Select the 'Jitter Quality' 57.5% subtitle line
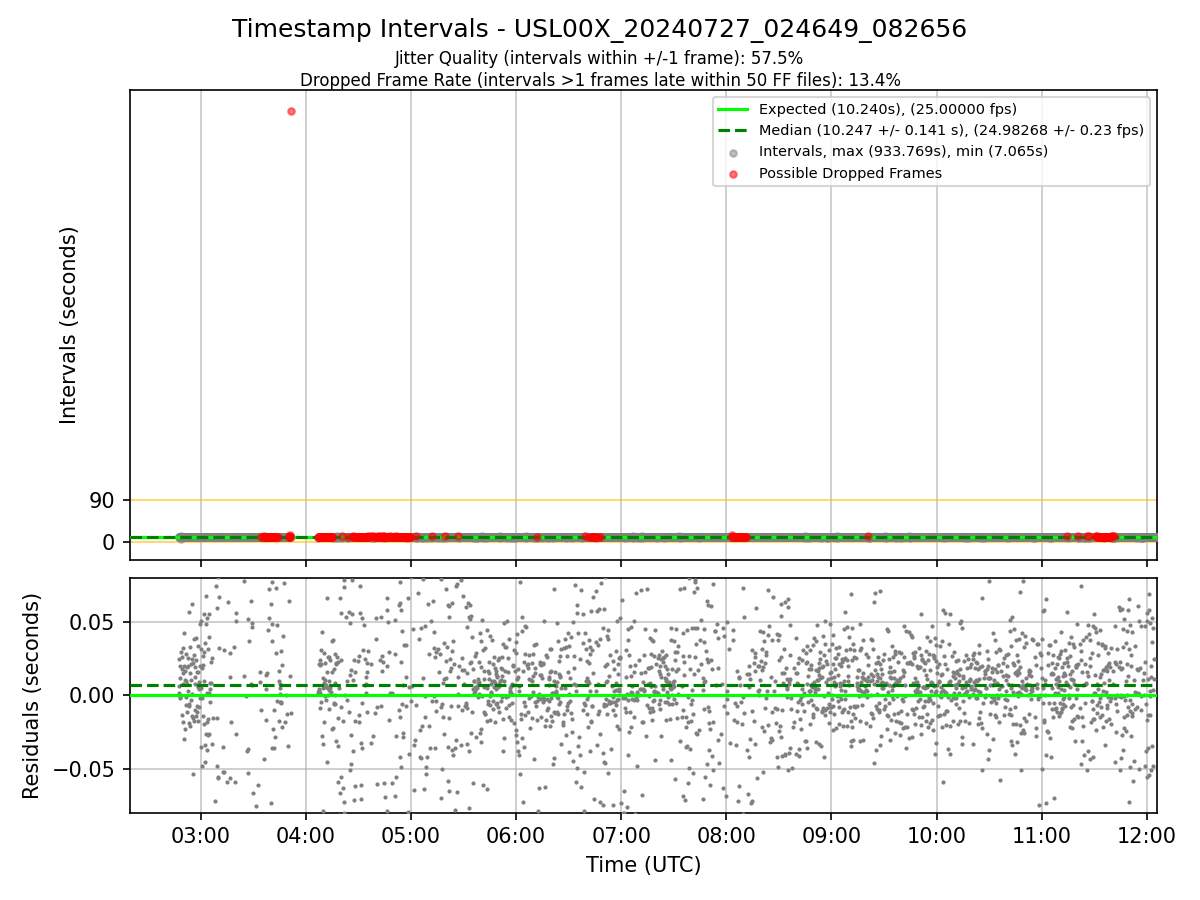Viewport: 1200px width, 900px height. (599, 58)
